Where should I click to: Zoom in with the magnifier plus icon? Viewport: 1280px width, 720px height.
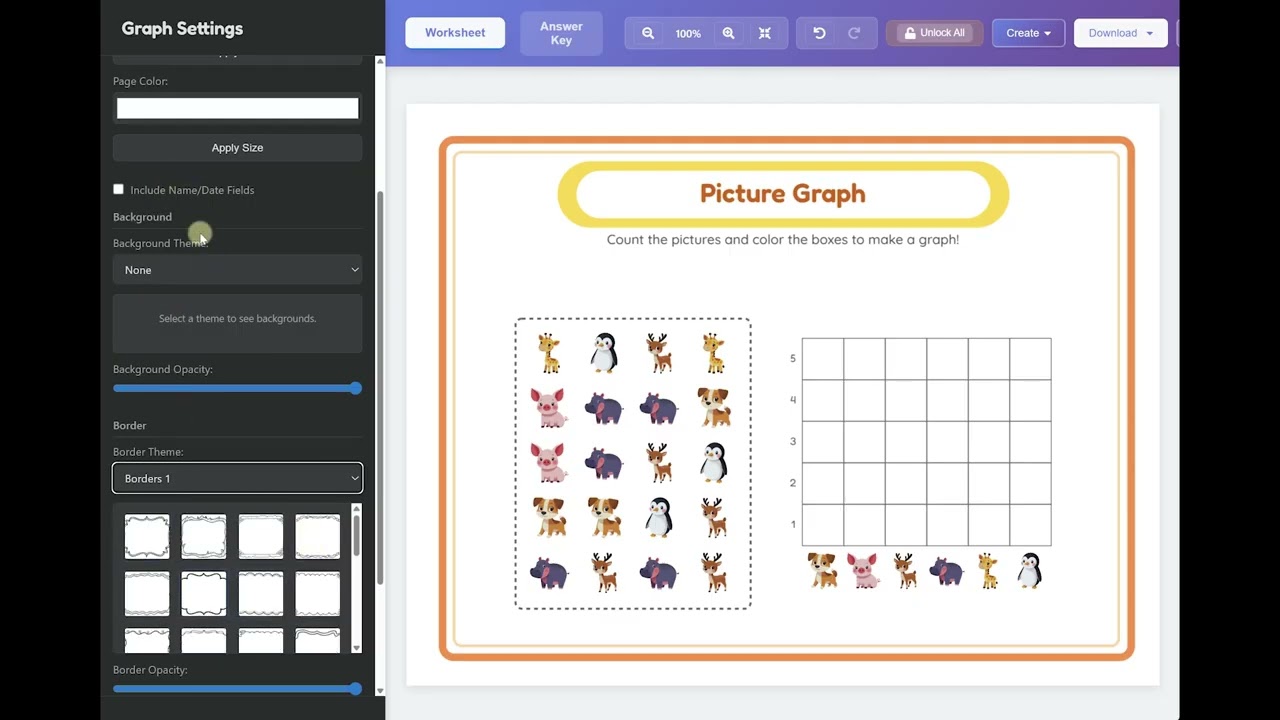coord(728,33)
